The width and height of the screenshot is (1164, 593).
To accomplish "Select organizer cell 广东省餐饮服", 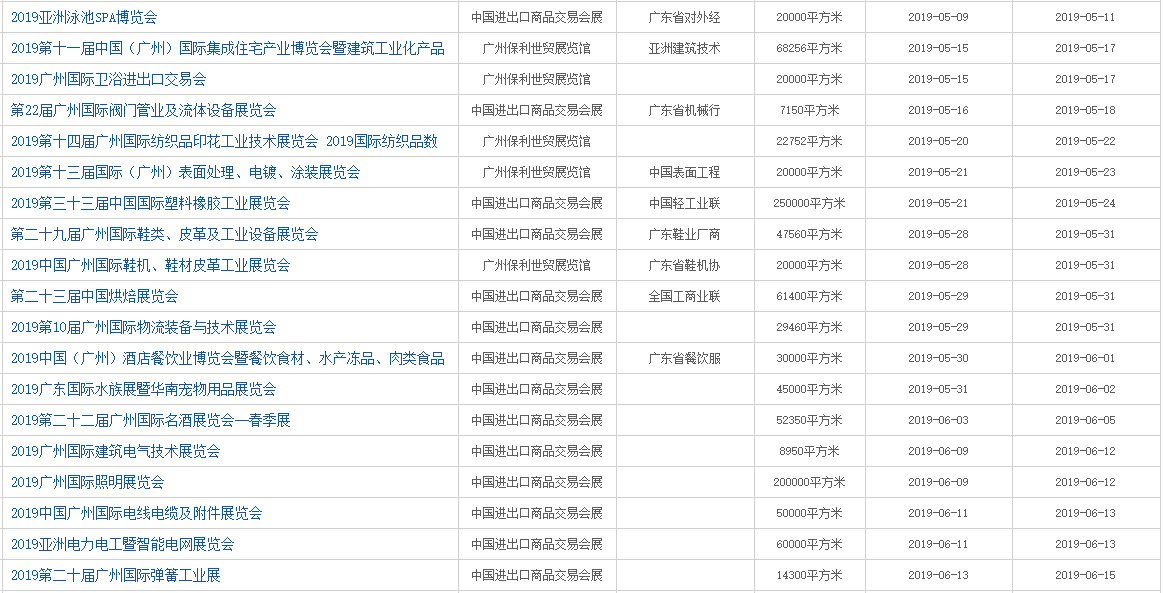I will coord(684,358).
